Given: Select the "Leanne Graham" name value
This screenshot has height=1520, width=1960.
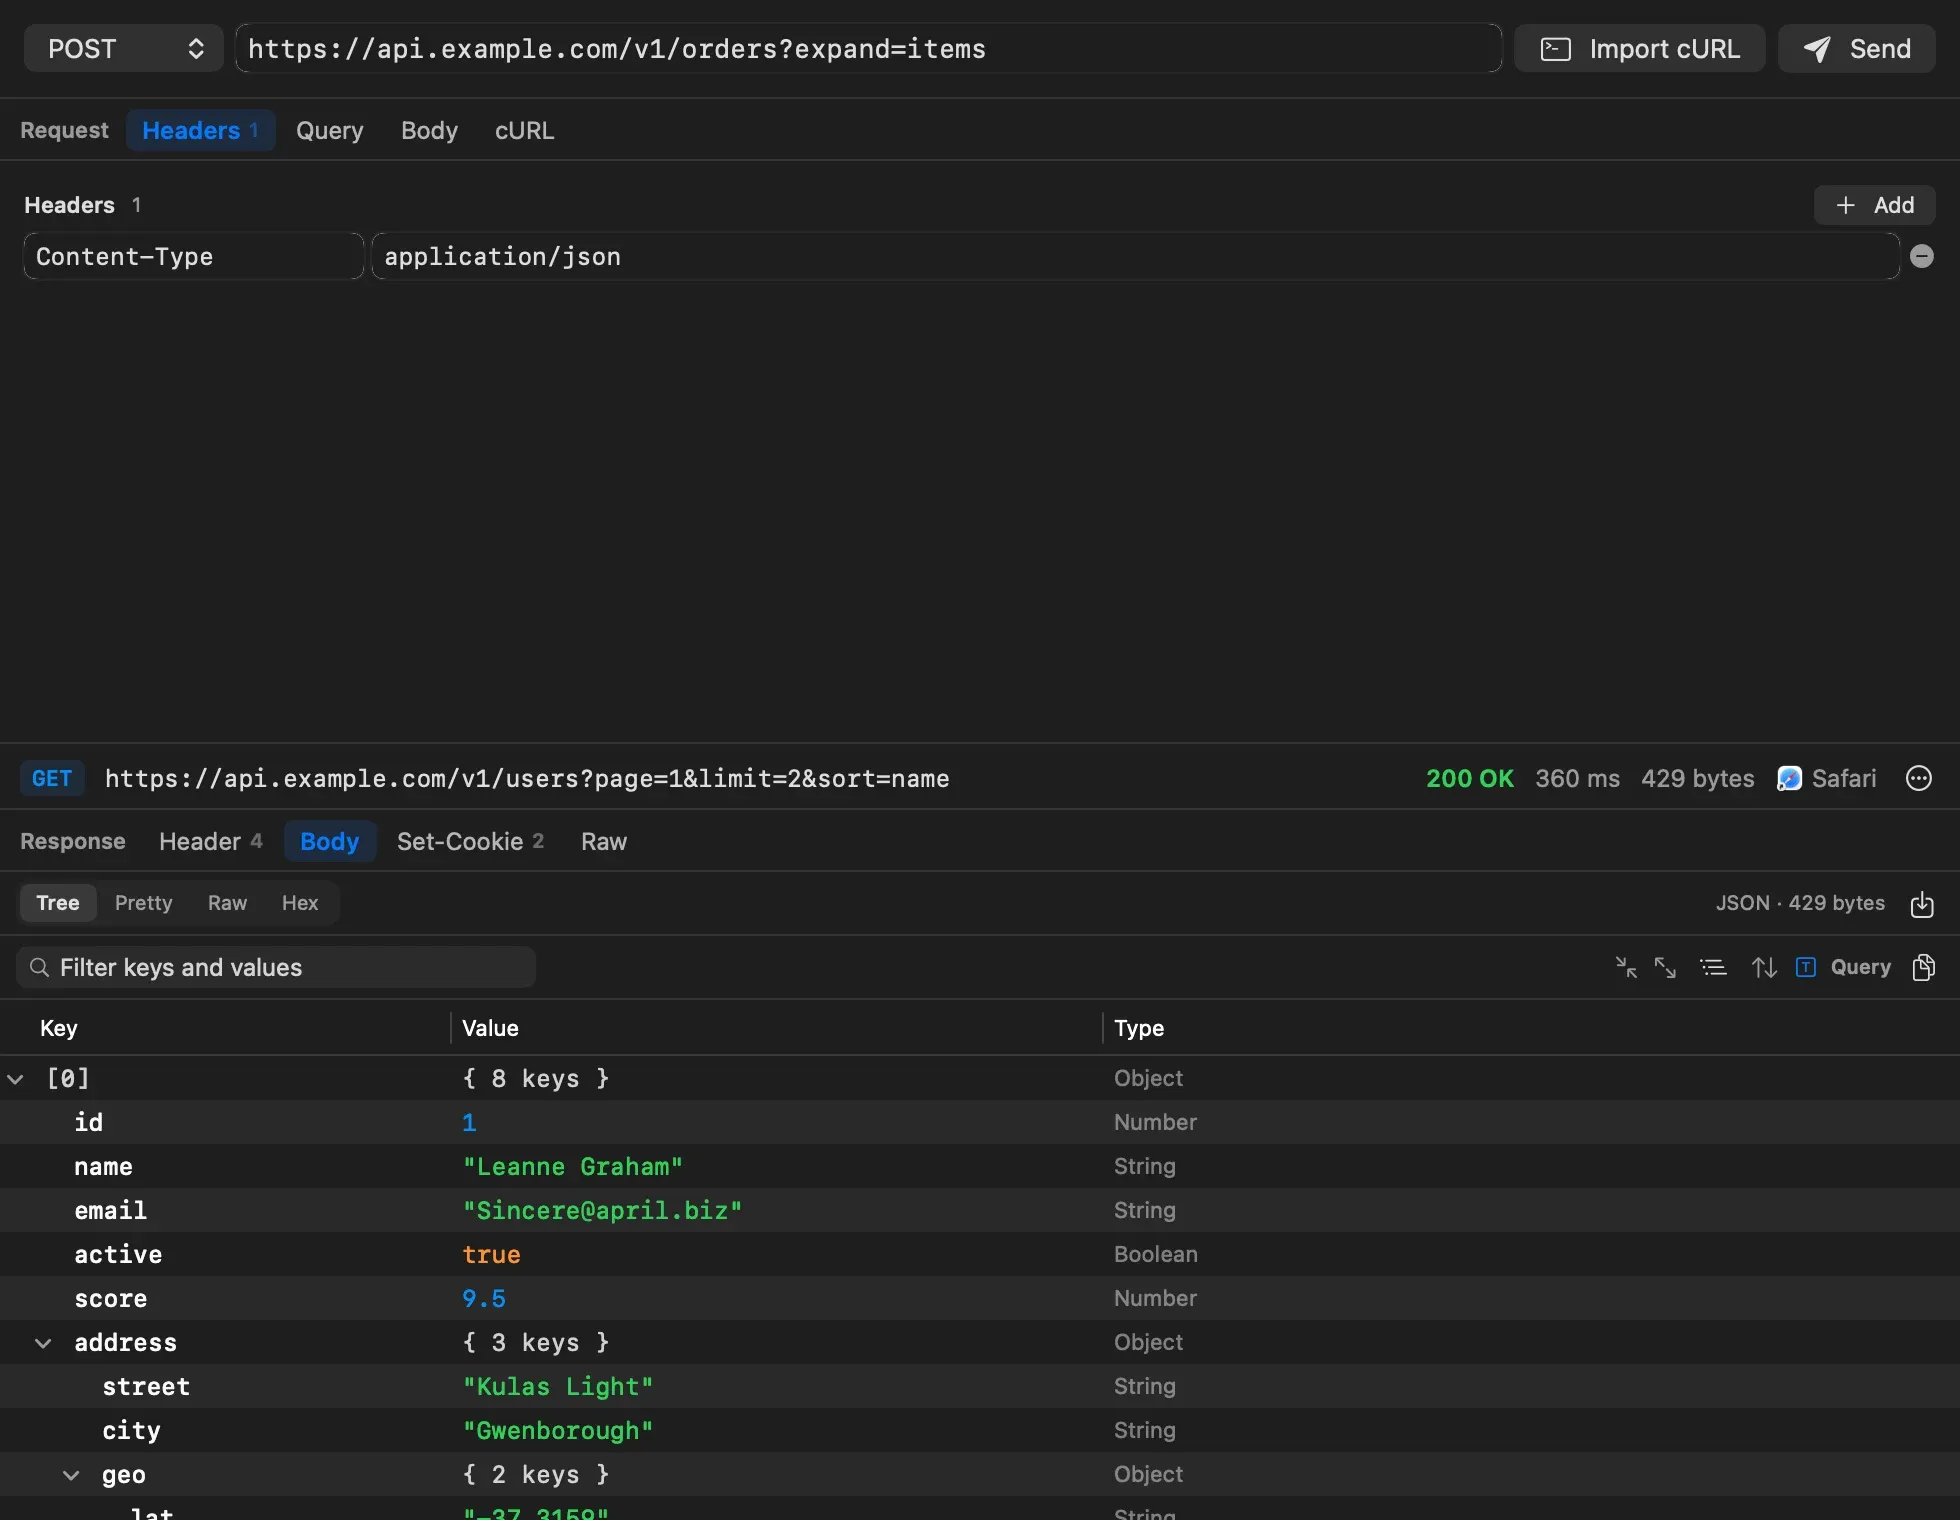Looking at the screenshot, I should pos(573,1166).
